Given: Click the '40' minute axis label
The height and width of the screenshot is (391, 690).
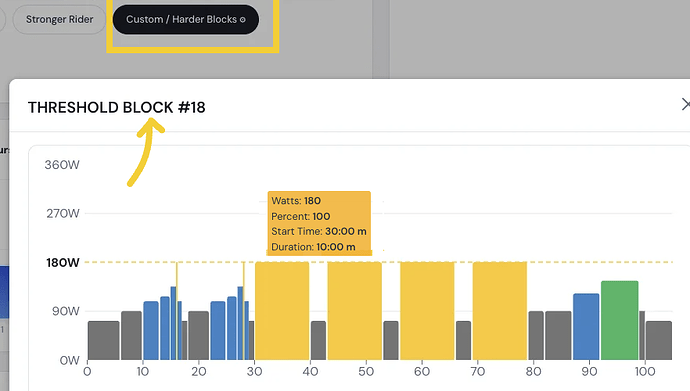Looking at the screenshot, I should click(x=310, y=372).
